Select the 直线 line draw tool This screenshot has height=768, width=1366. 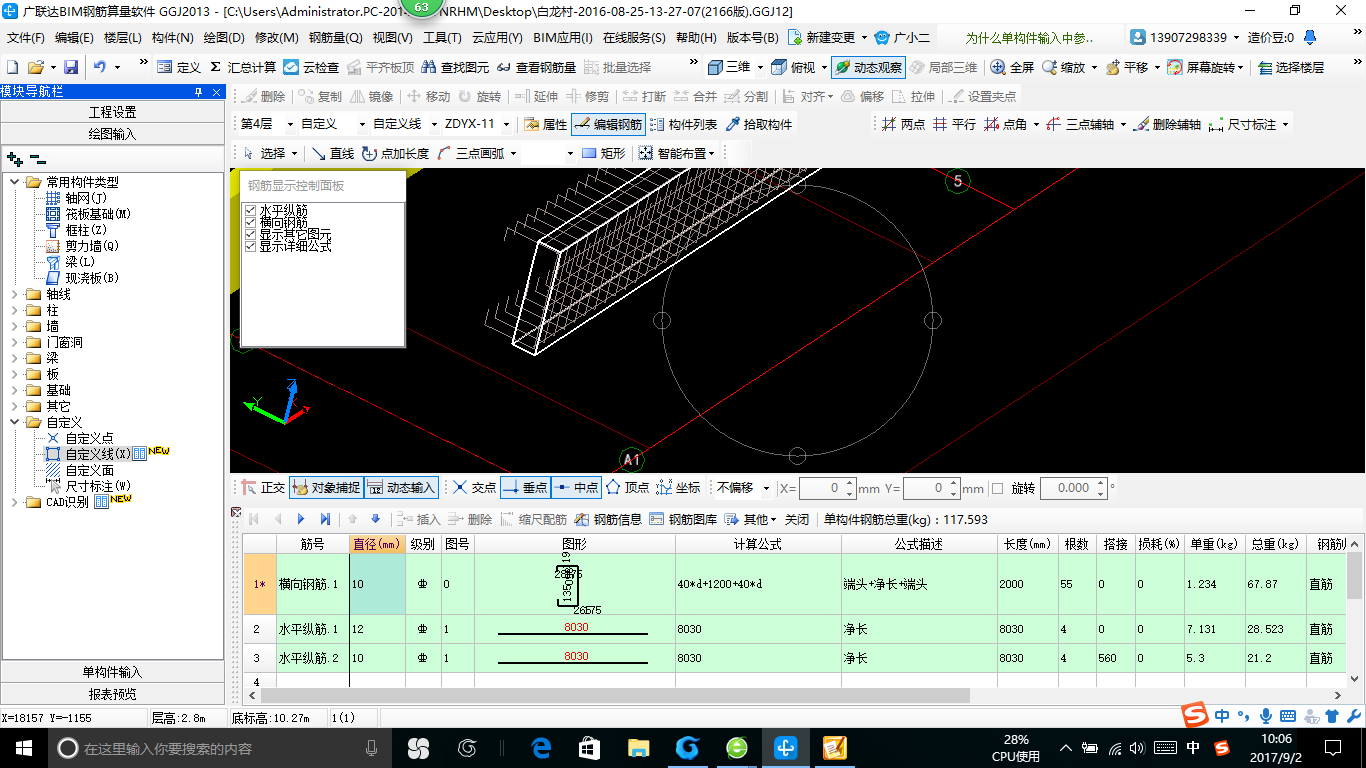click(x=333, y=153)
